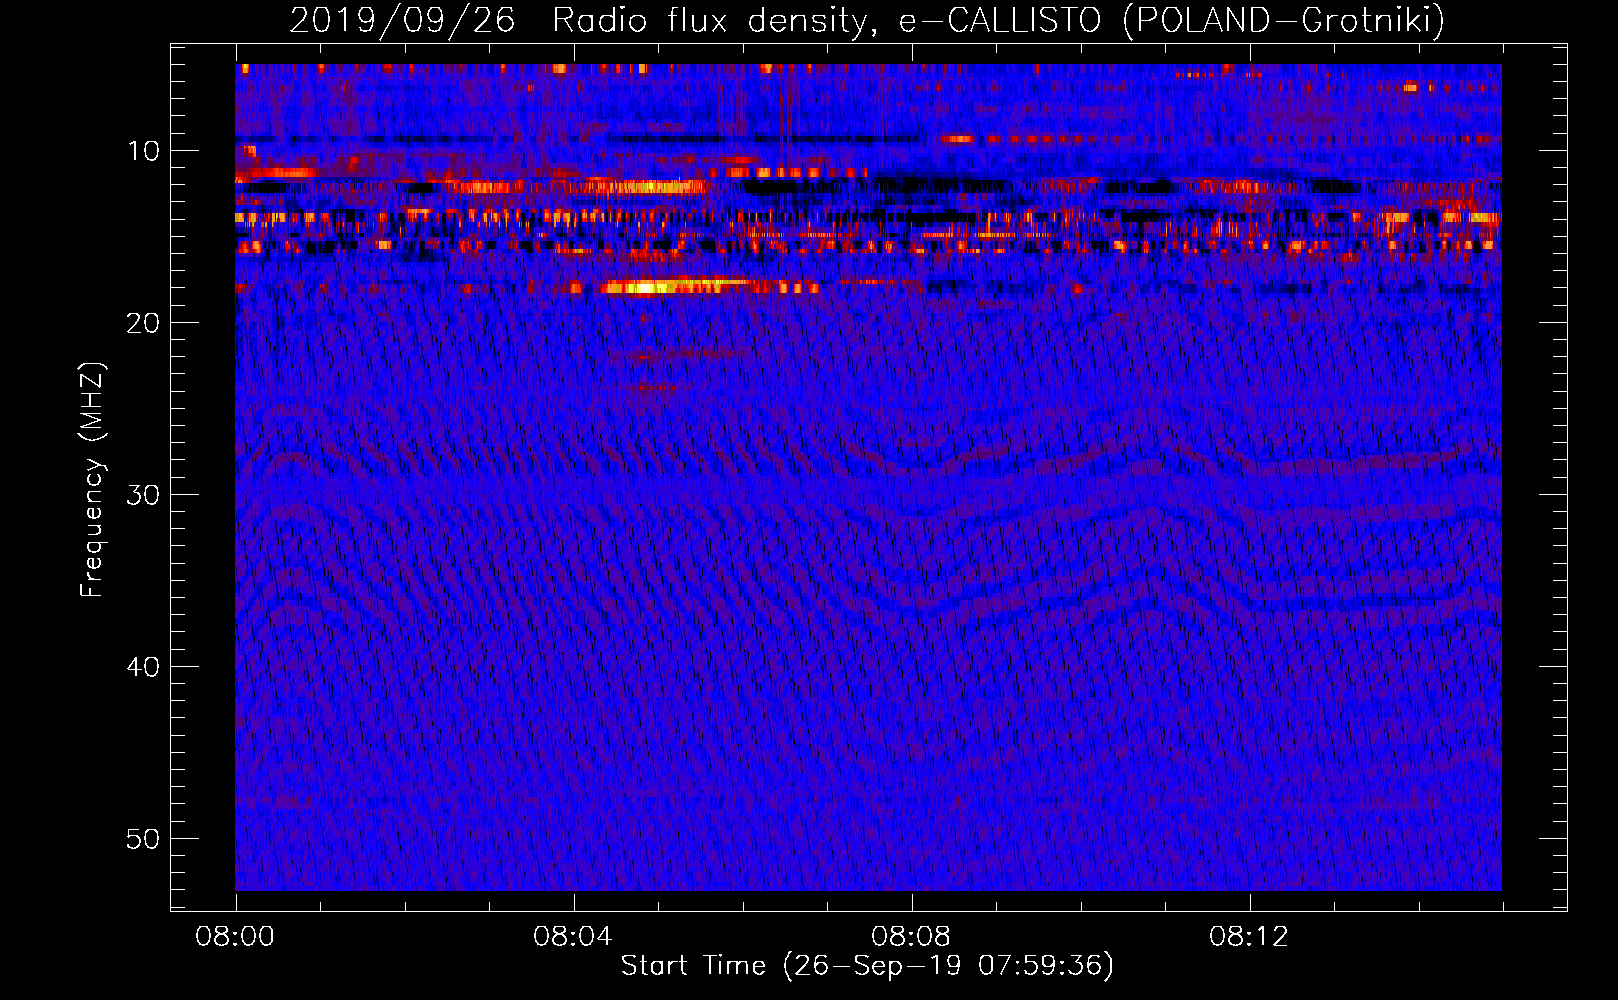Click the horizontal axis label "Start Time (26-Sep-19 07:59:36)"

[x=867, y=966]
